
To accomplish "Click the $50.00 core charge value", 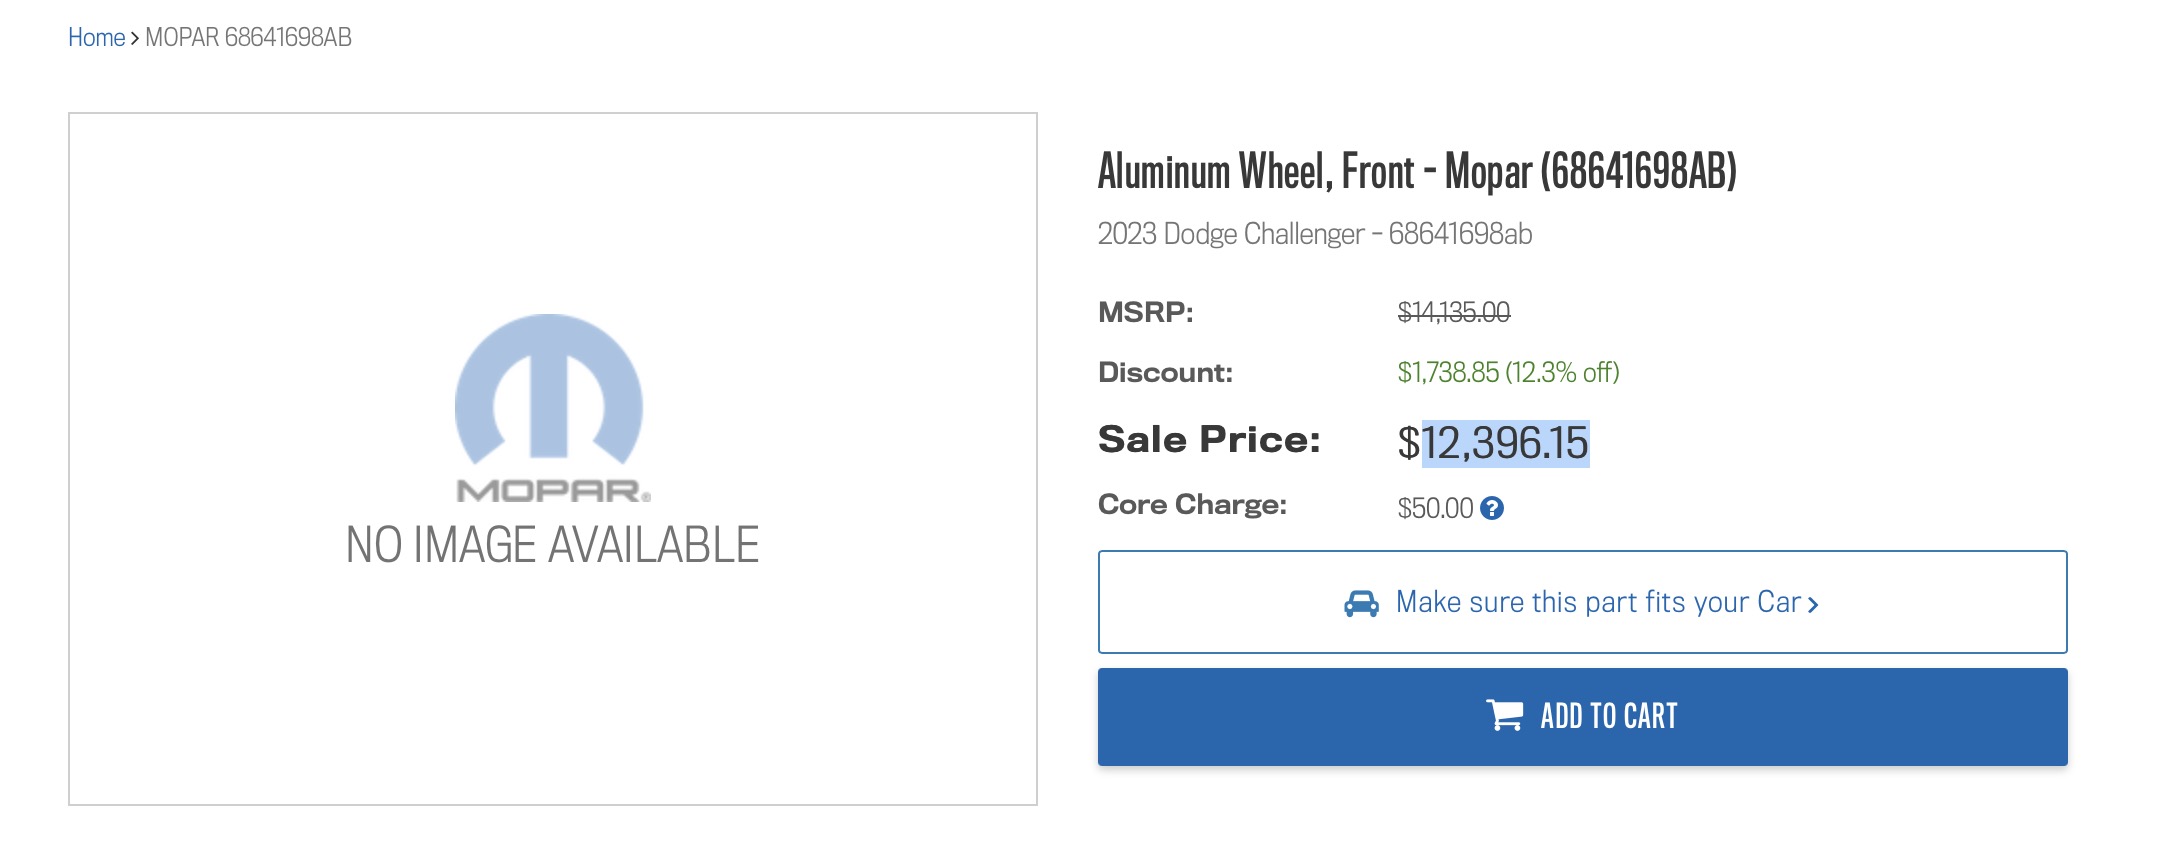I will pyautogui.click(x=1435, y=508).
